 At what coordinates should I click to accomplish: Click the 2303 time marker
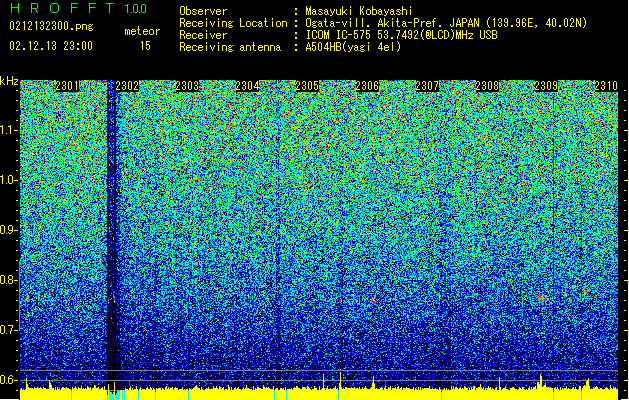[x=187, y=86]
